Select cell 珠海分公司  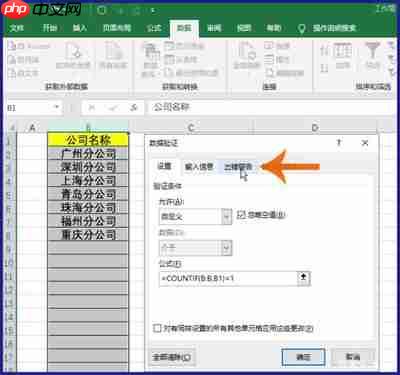(88, 208)
